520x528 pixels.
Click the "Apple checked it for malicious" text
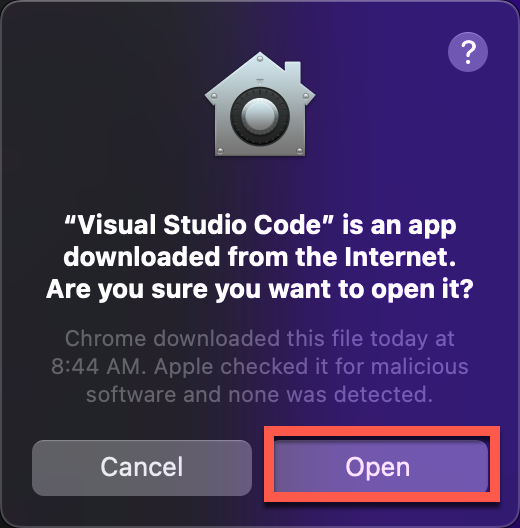(311, 367)
